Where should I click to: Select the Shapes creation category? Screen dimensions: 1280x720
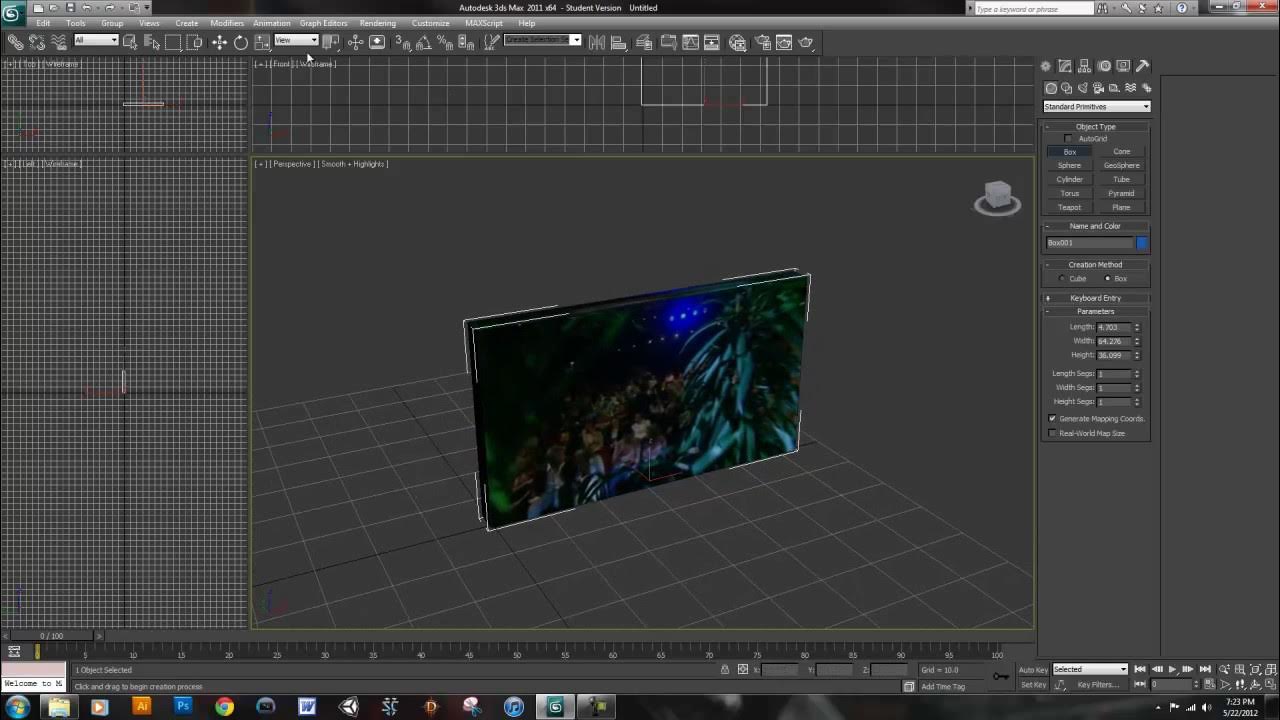[x=1067, y=88]
